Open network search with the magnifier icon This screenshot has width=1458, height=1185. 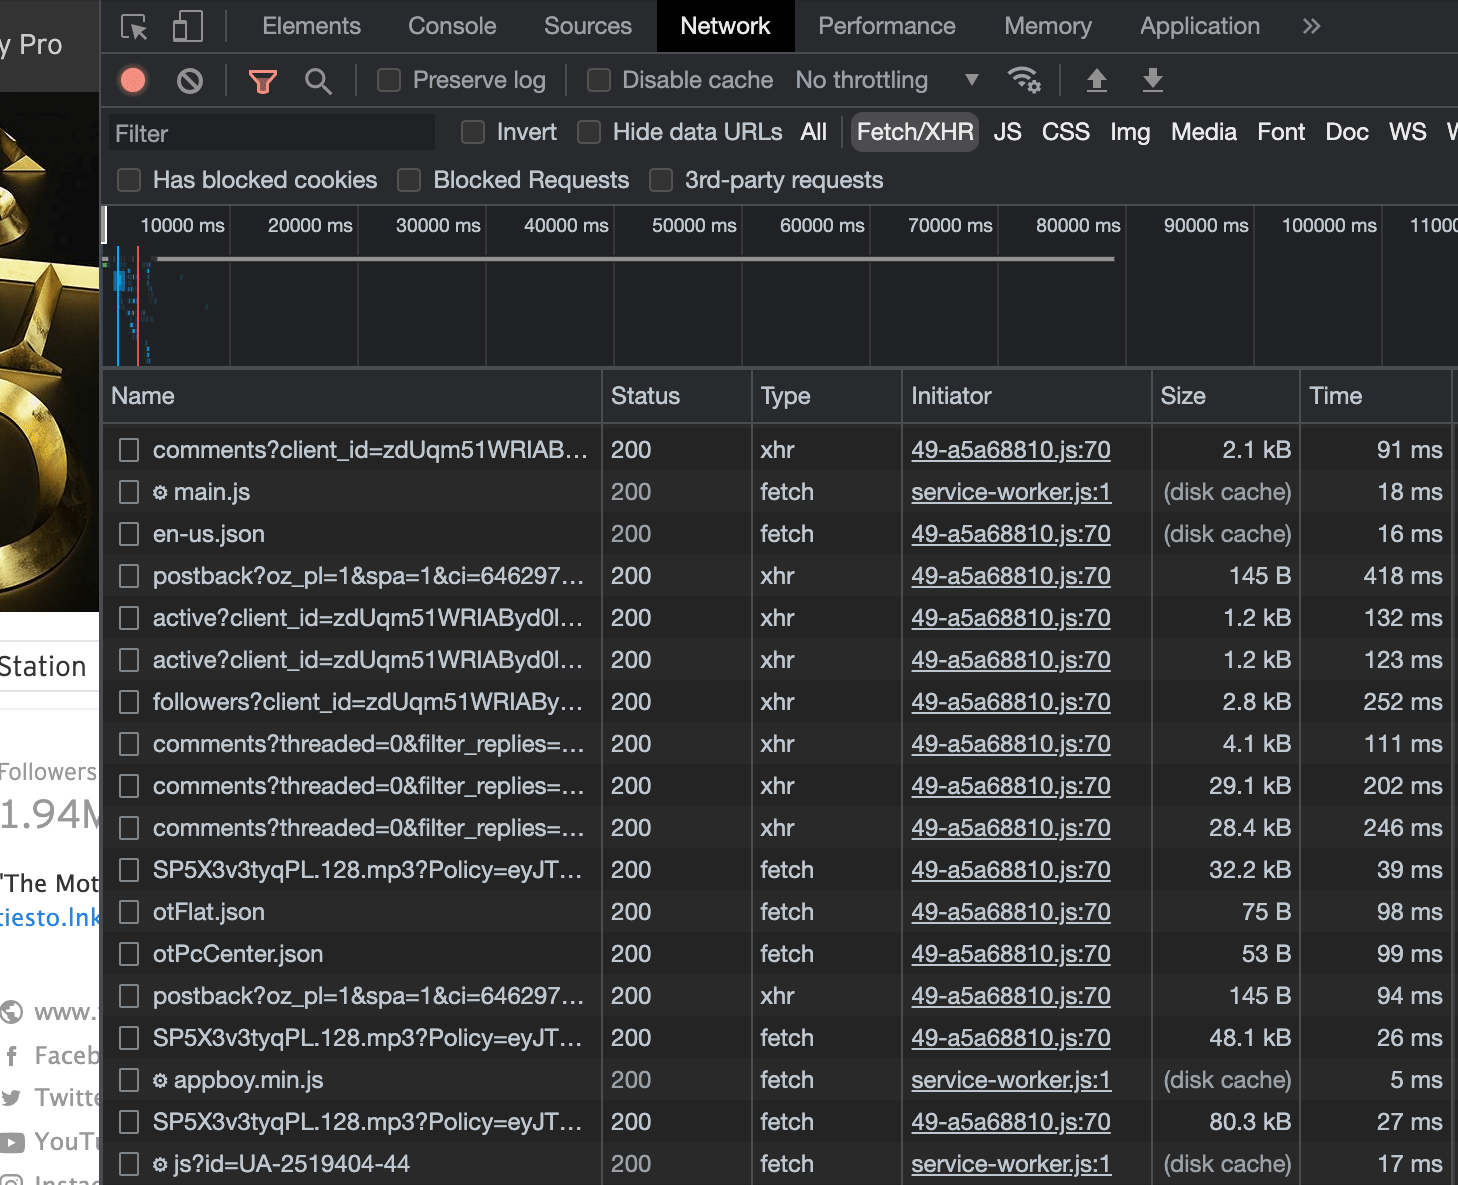click(x=318, y=80)
